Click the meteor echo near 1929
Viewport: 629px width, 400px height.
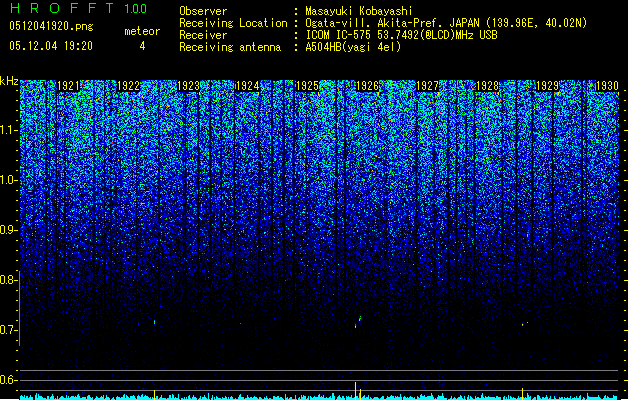click(x=523, y=324)
